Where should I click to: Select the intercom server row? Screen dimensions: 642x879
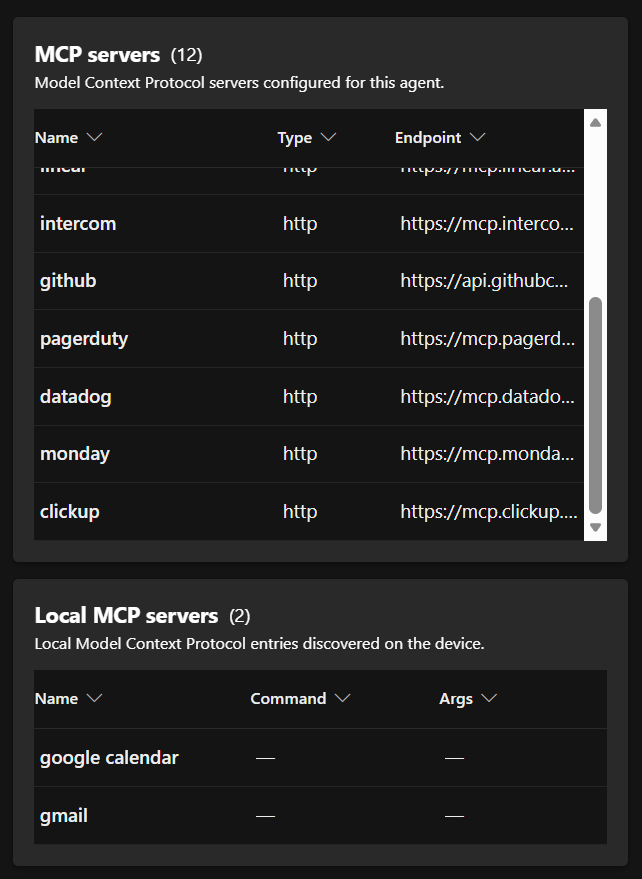coord(308,224)
